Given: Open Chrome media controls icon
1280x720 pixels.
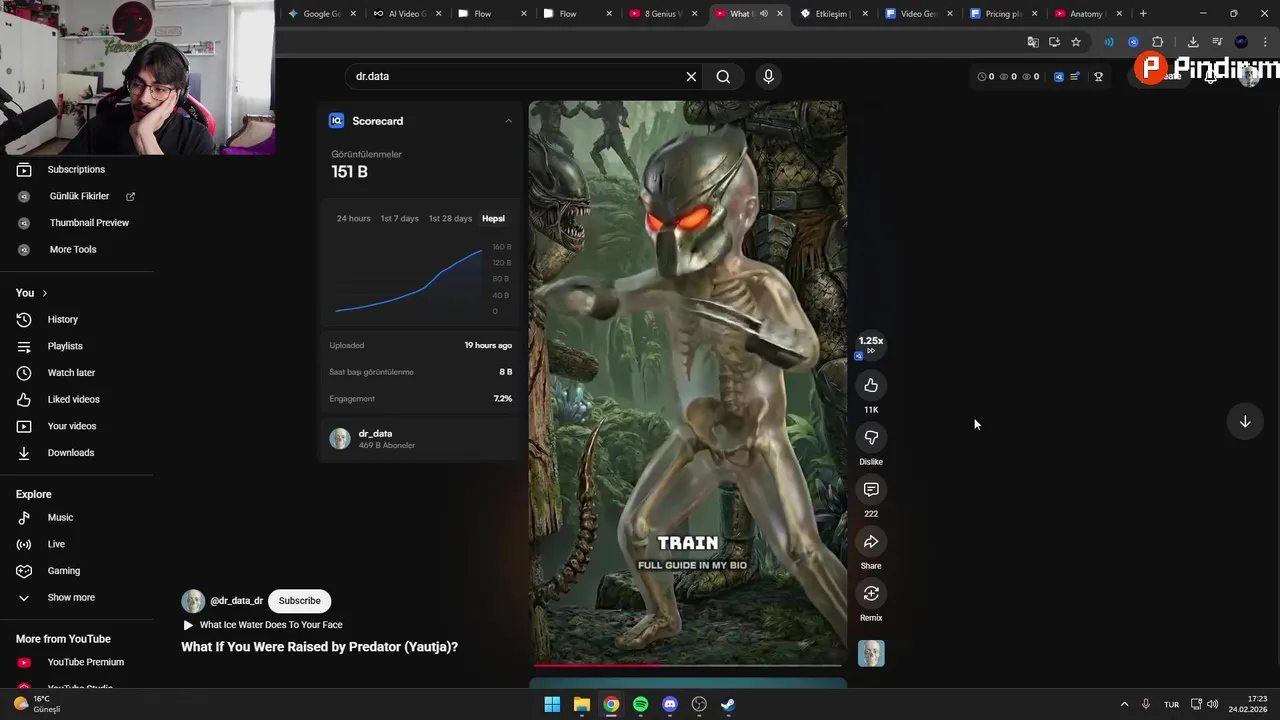Looking at the screenshot, I should (1217, 42).
